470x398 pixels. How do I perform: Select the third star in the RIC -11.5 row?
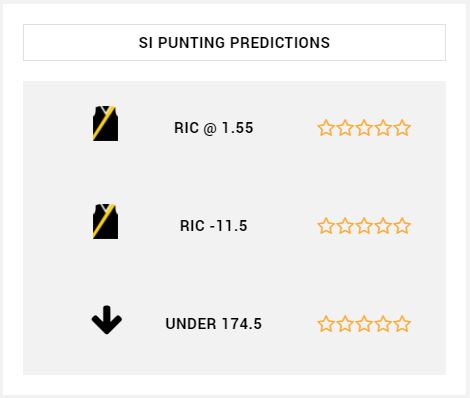tap(364, 226)
